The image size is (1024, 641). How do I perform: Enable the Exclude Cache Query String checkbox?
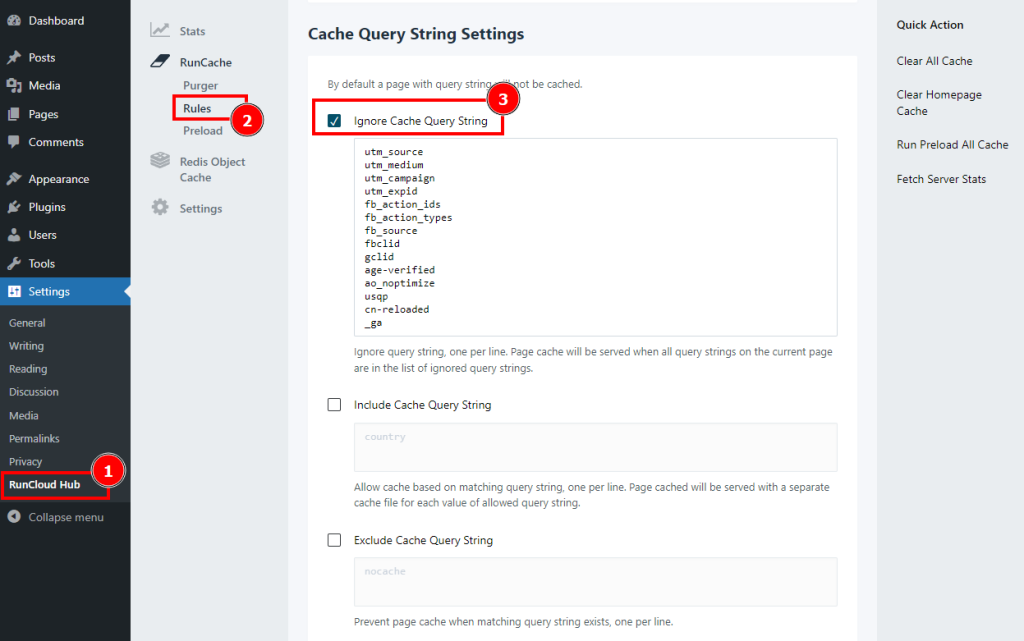pyautogui.click(x=335, y=540)
